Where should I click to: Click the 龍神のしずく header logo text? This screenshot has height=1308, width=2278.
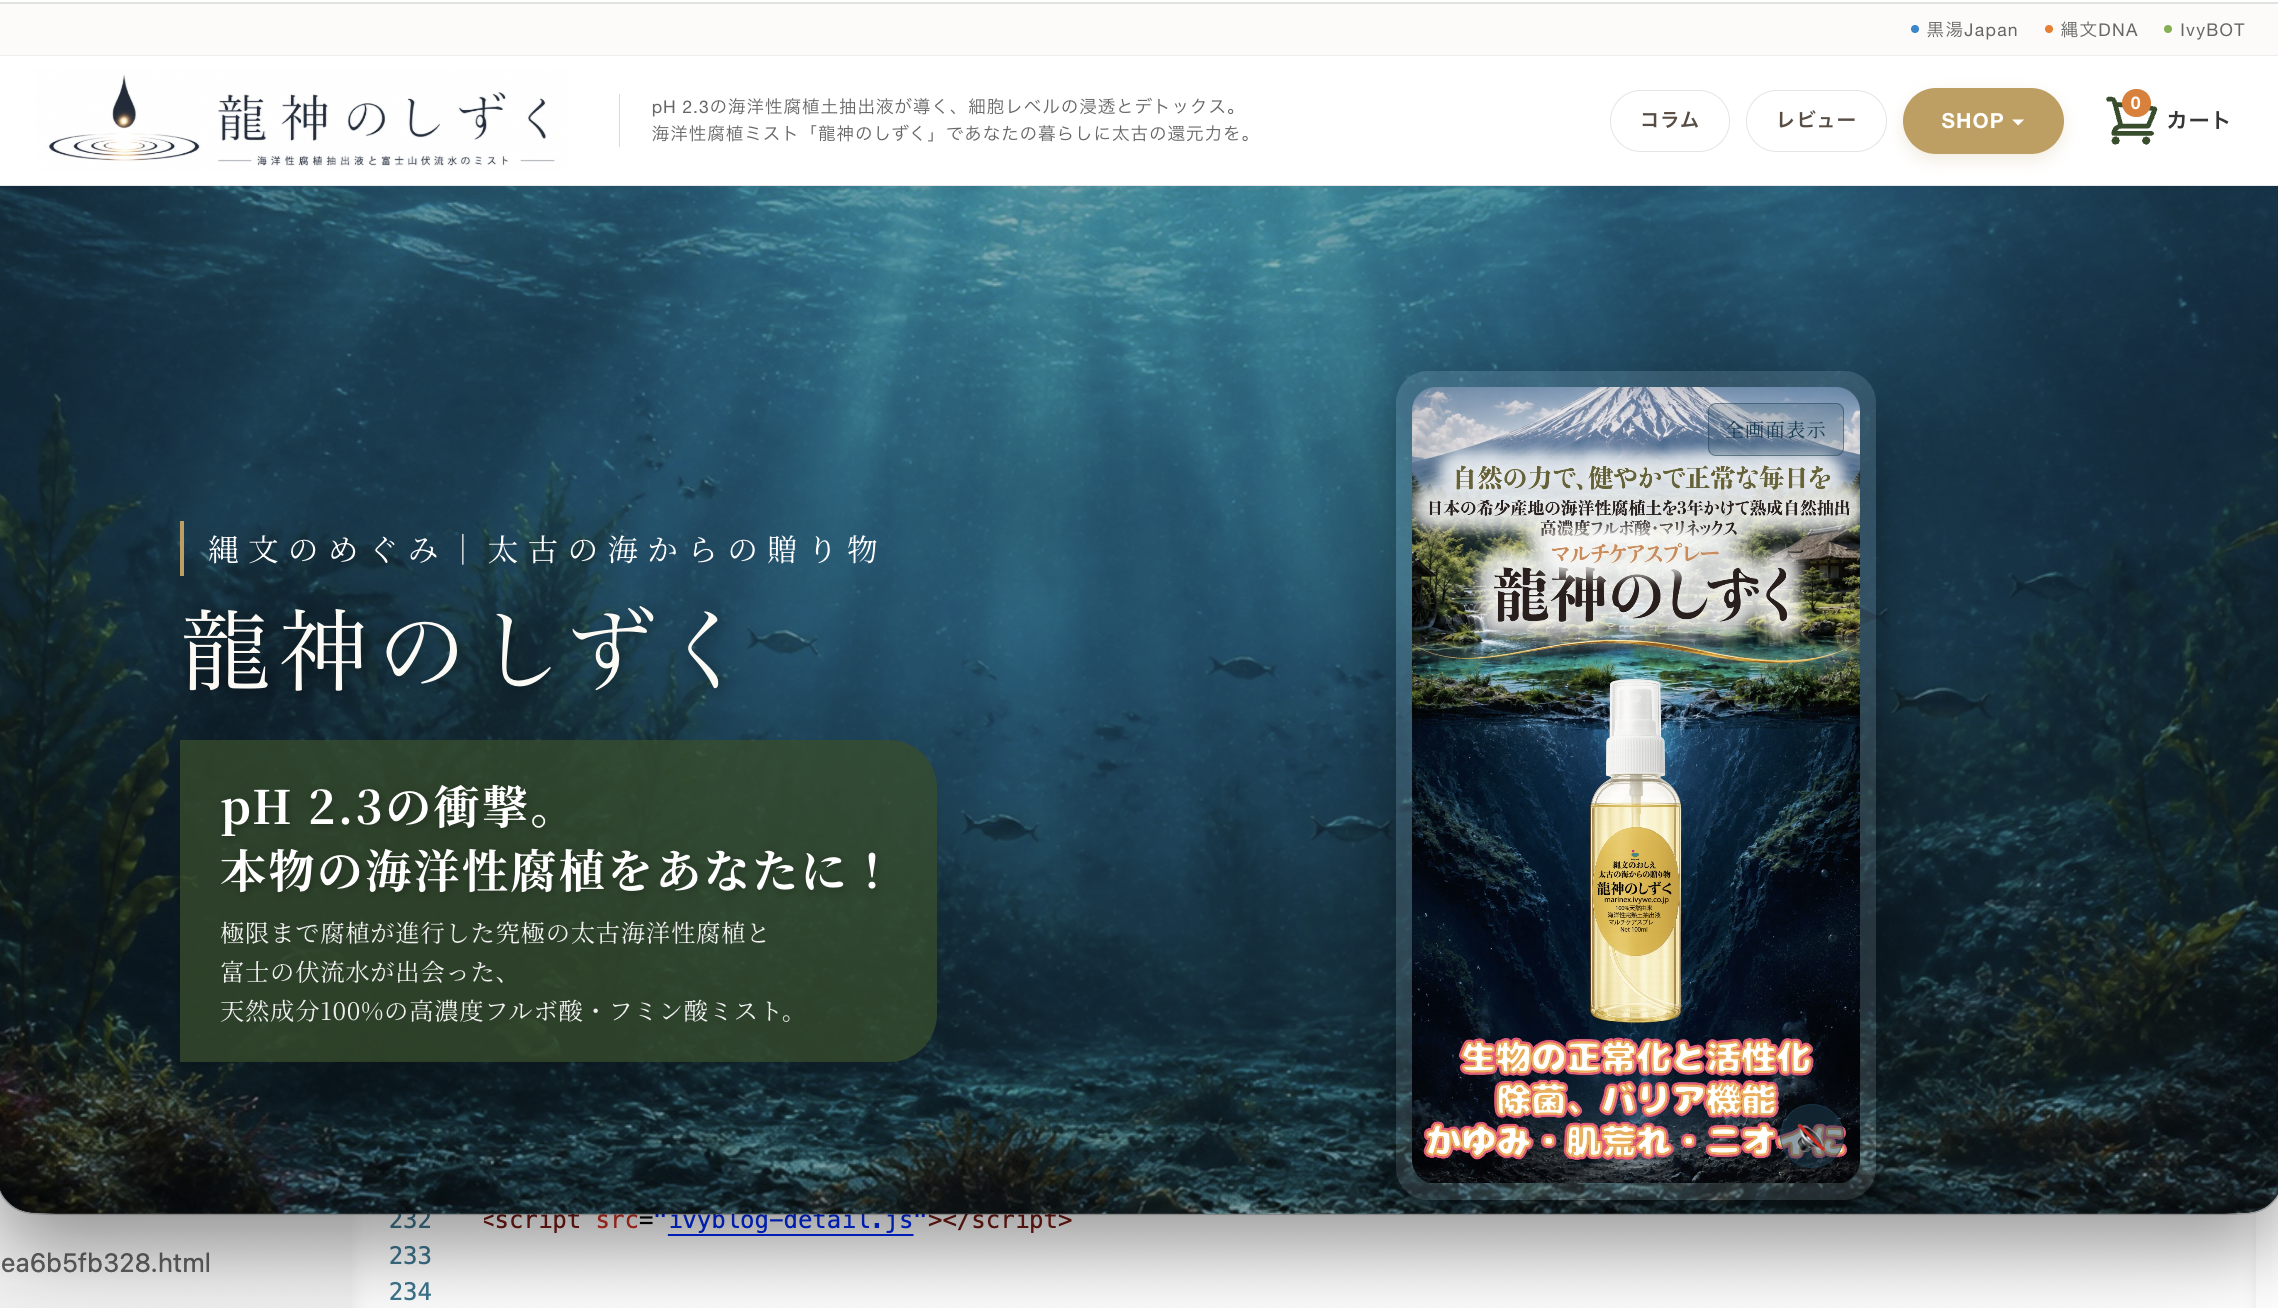(x=386, y=119)
